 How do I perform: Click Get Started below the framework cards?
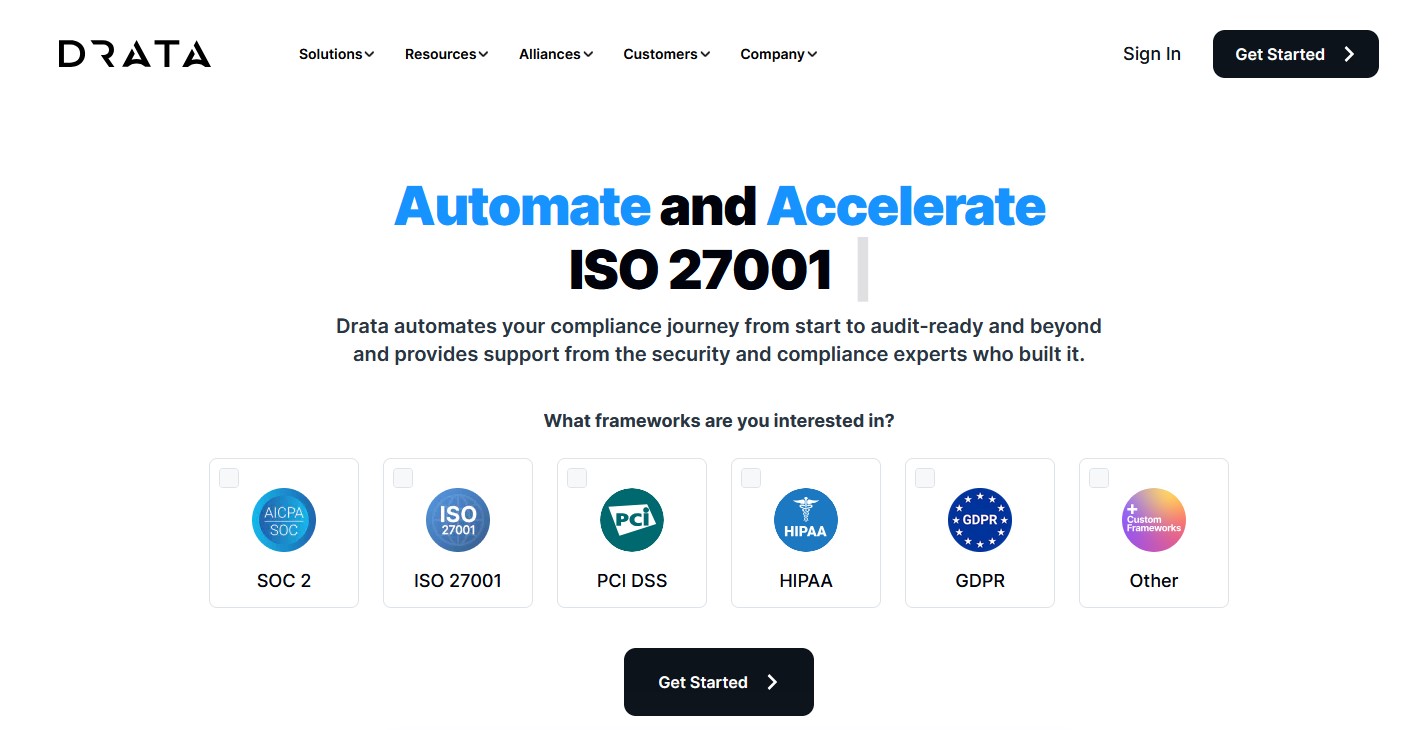719,682
